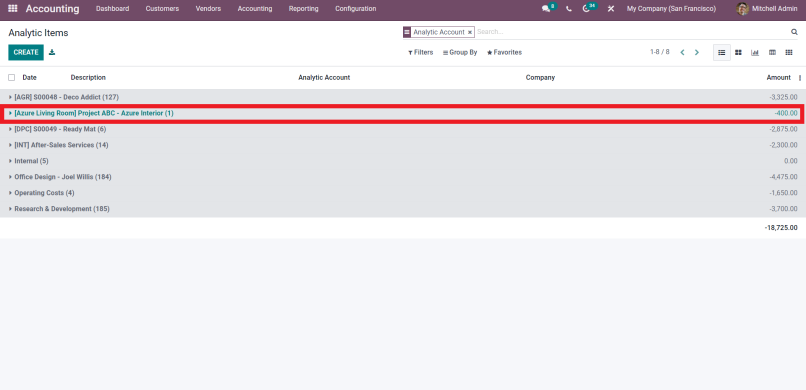This screenshot has height=390, width=806.
Task: Click the -2,875.00 amount value
Action: click(783, 129)
